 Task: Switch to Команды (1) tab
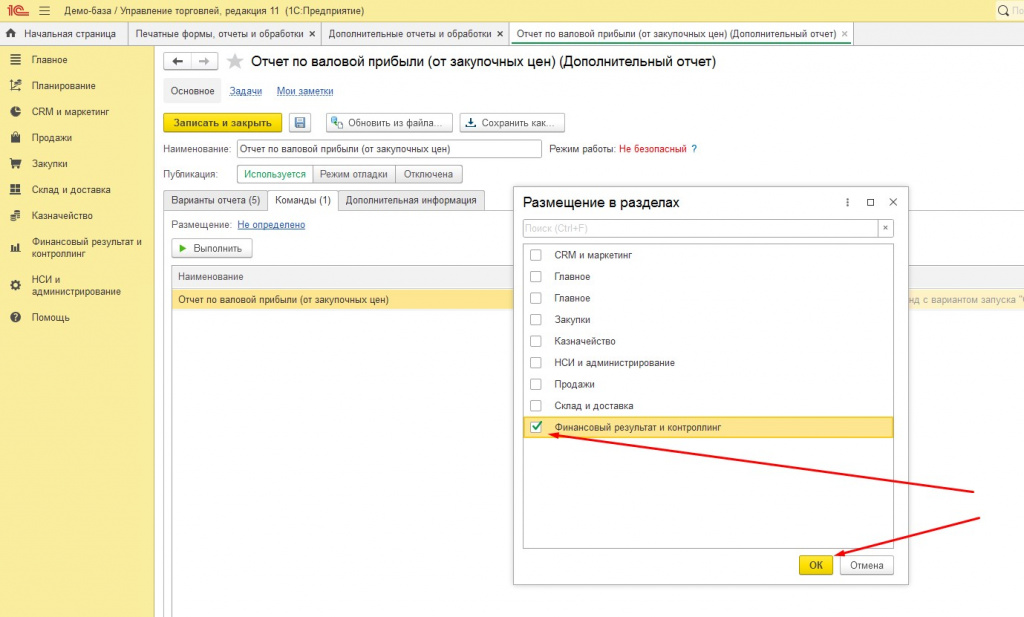click(x=303, y=200)
